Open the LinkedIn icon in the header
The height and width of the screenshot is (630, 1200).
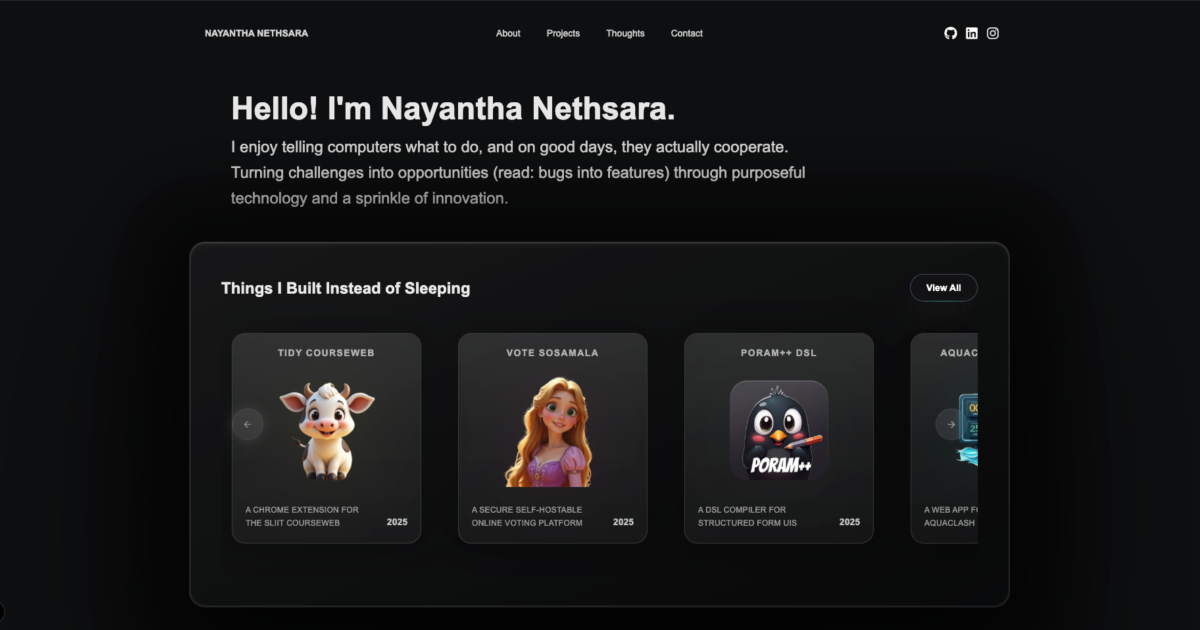tap(971, 32)
